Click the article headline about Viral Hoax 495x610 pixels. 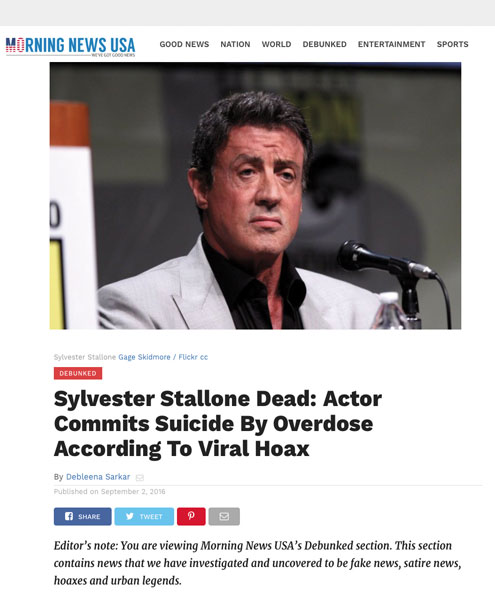218,423
